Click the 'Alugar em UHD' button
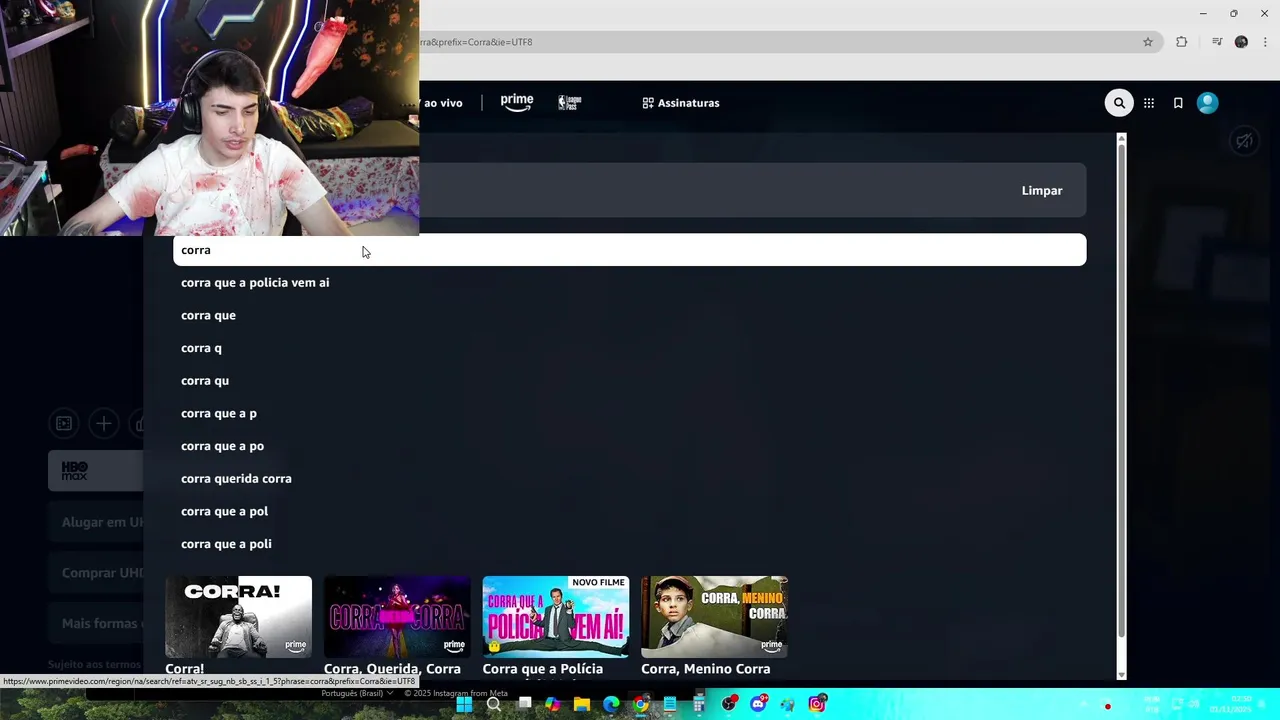 [x=96, y=522]
